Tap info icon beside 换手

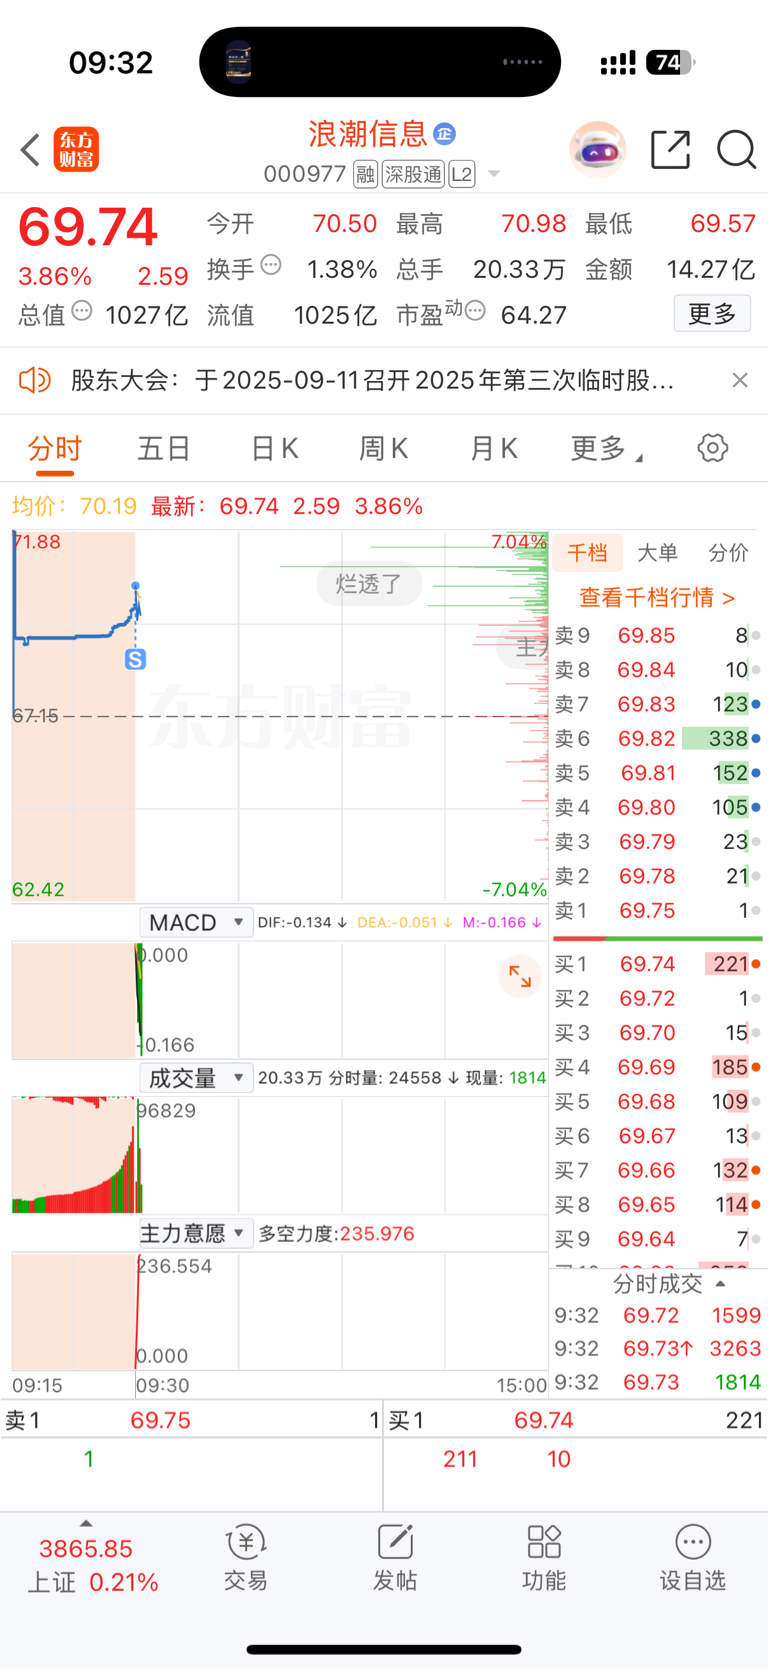(x=271, y=266)
